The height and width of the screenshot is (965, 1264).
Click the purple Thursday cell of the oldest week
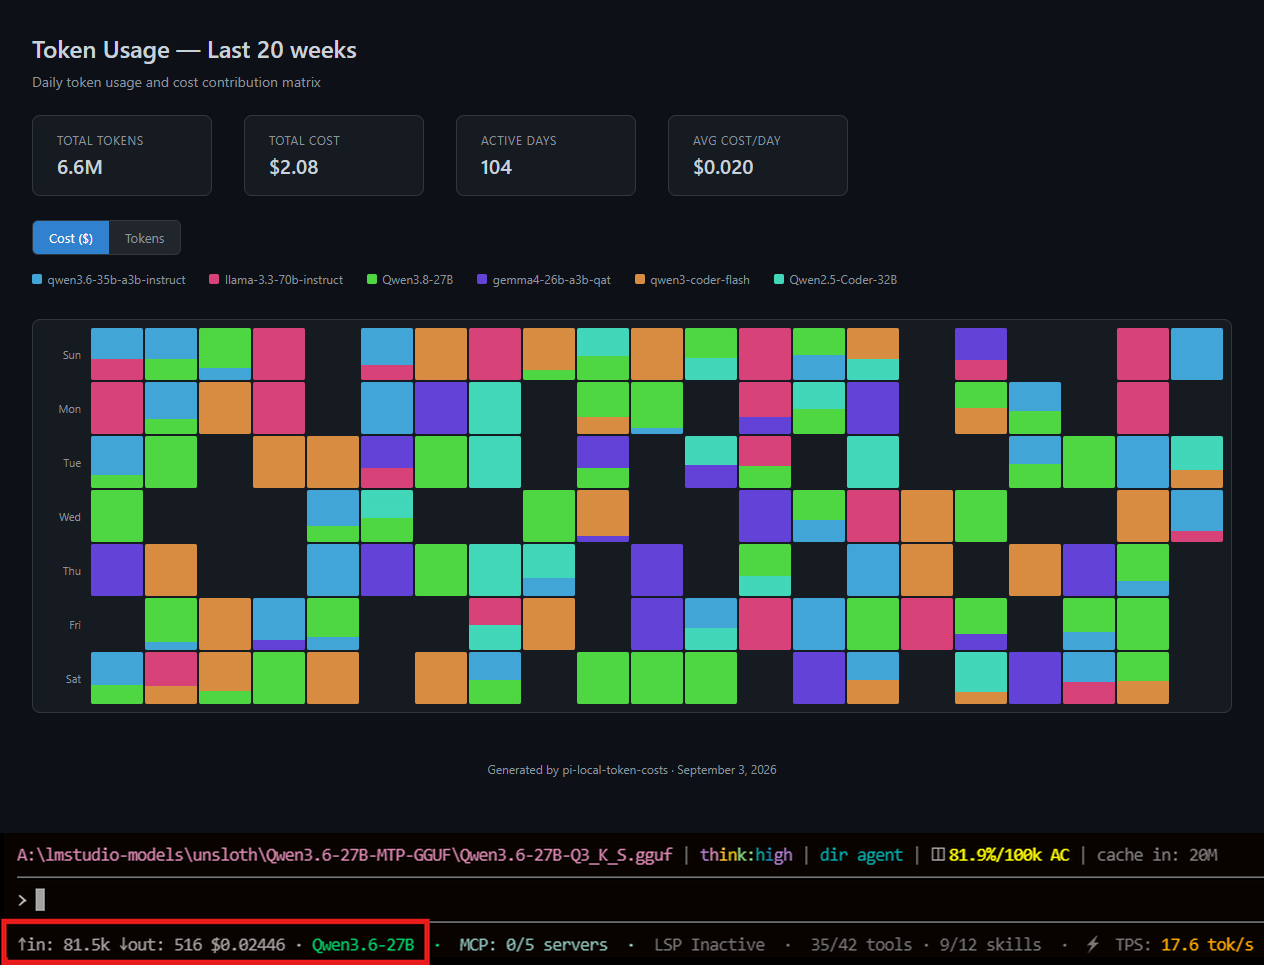(x=117, y=570)
